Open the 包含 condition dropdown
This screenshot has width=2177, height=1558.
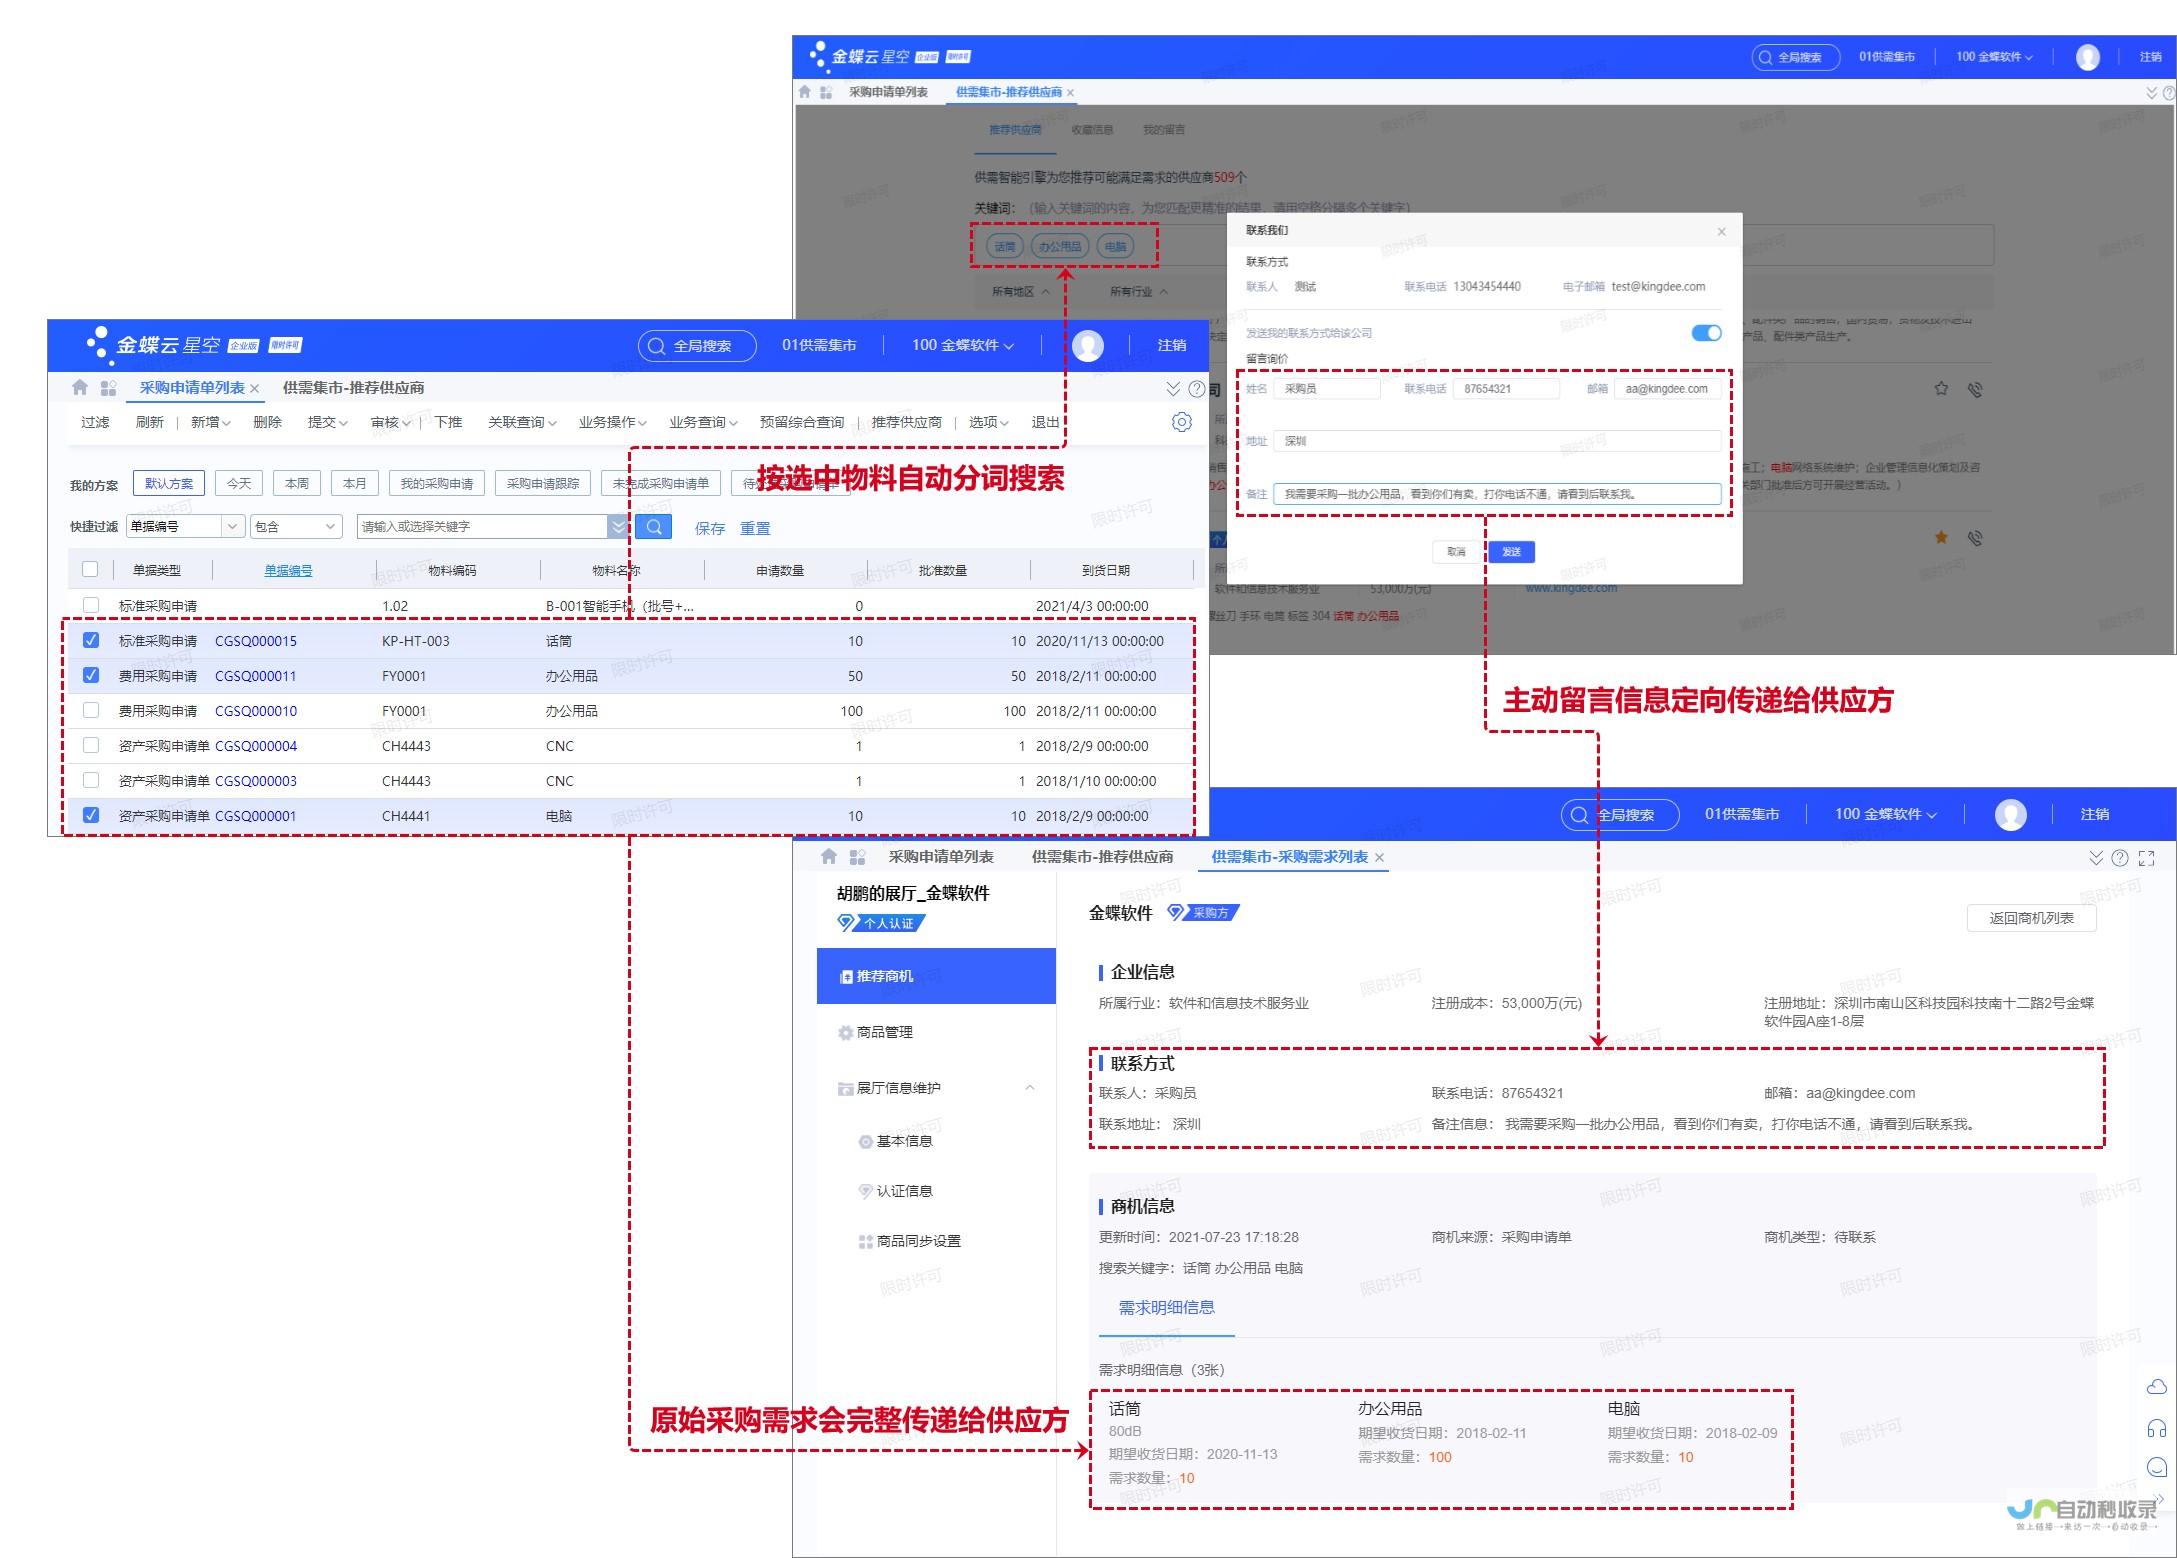[296, 526]
